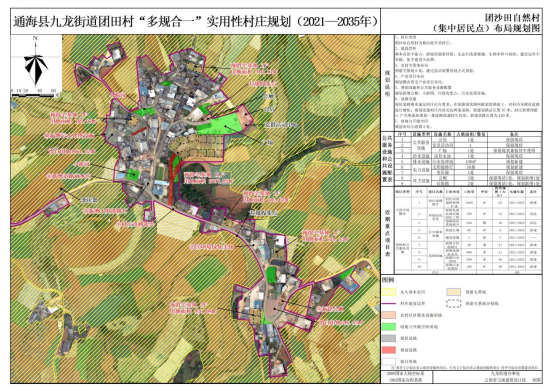The image size is (553, 391).
Task: Click the green open space legend swatch
Action: [389, 326]
